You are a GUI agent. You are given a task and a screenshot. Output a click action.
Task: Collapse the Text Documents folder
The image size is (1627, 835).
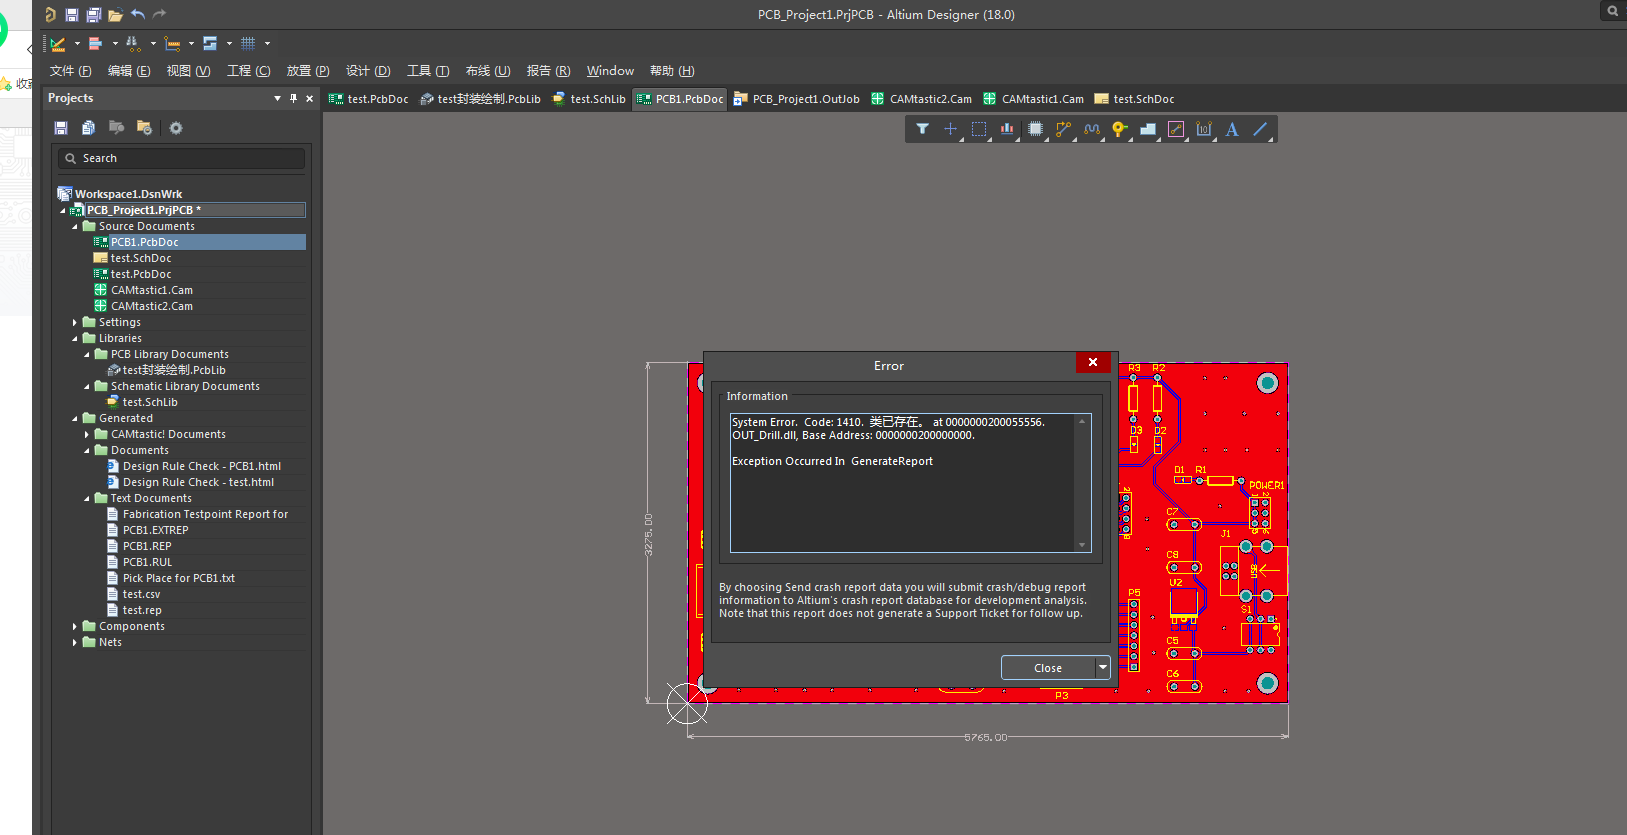pyautogui.click(x=87, y=499)
